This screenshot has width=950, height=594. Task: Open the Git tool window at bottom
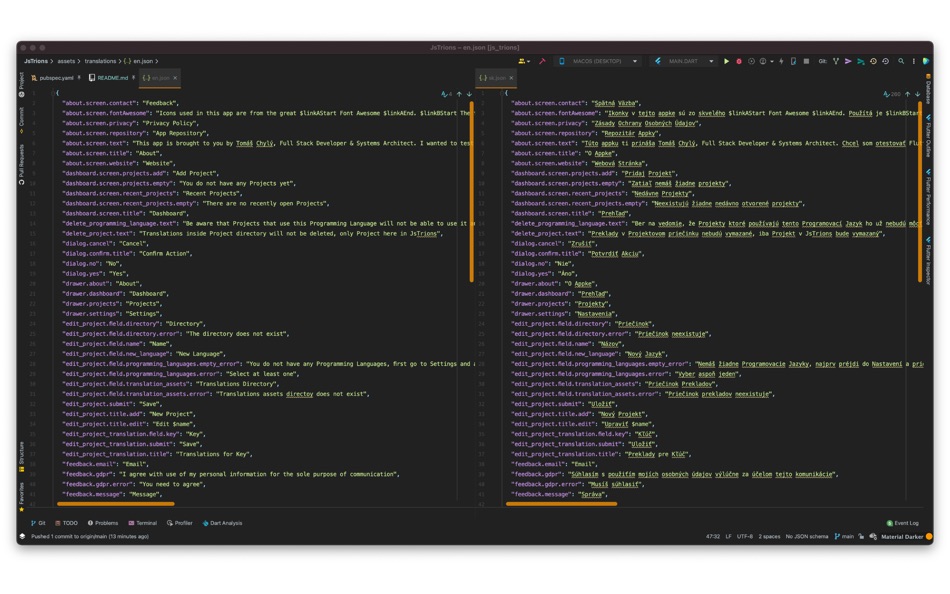[38, 523]
